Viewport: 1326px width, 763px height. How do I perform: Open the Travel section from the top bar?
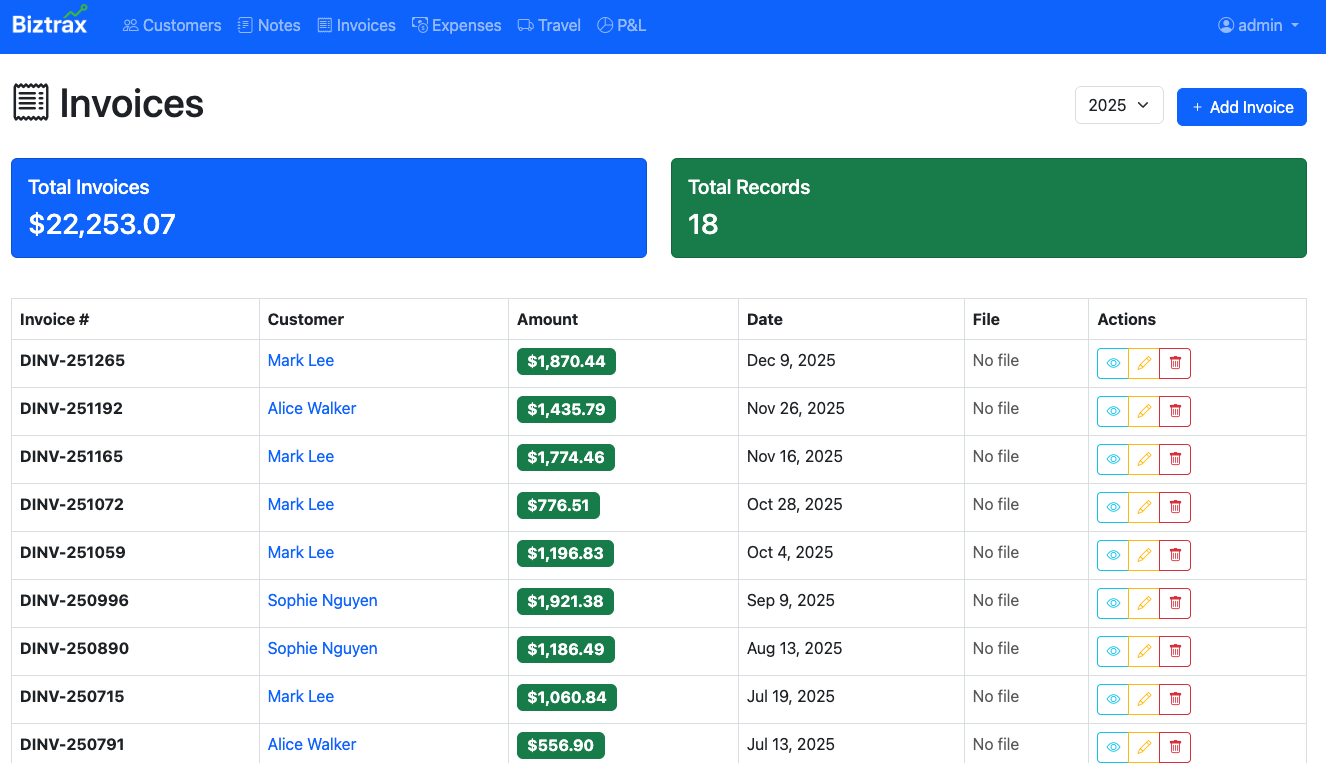click(x=548, y=25)
